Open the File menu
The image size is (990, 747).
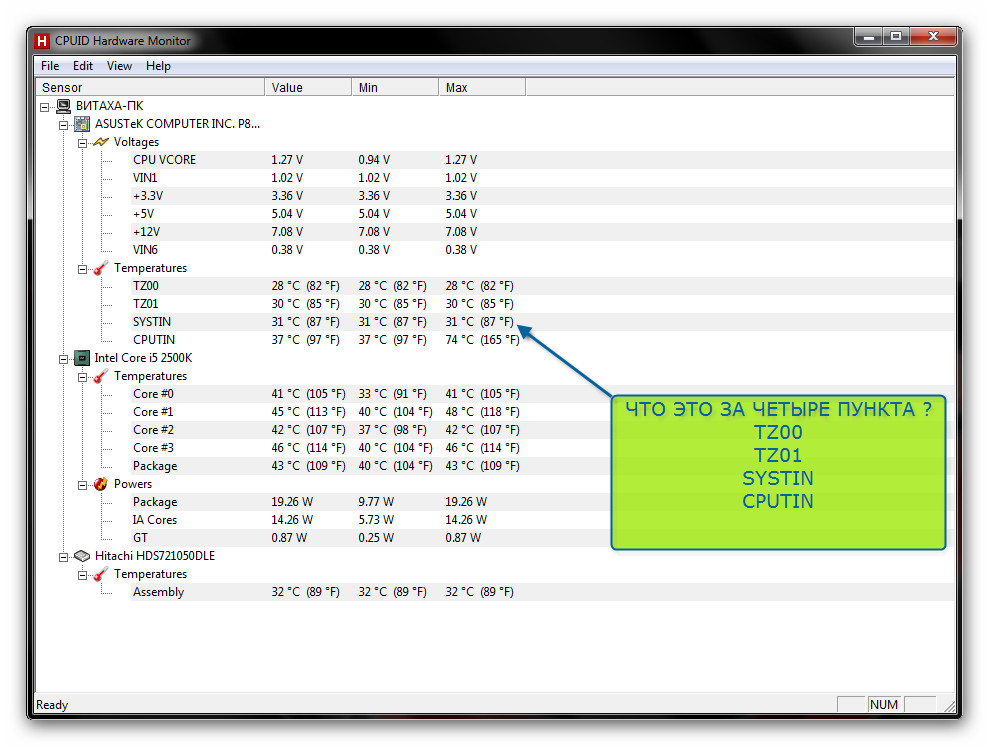pyautogui.click(x=50, y=66)
